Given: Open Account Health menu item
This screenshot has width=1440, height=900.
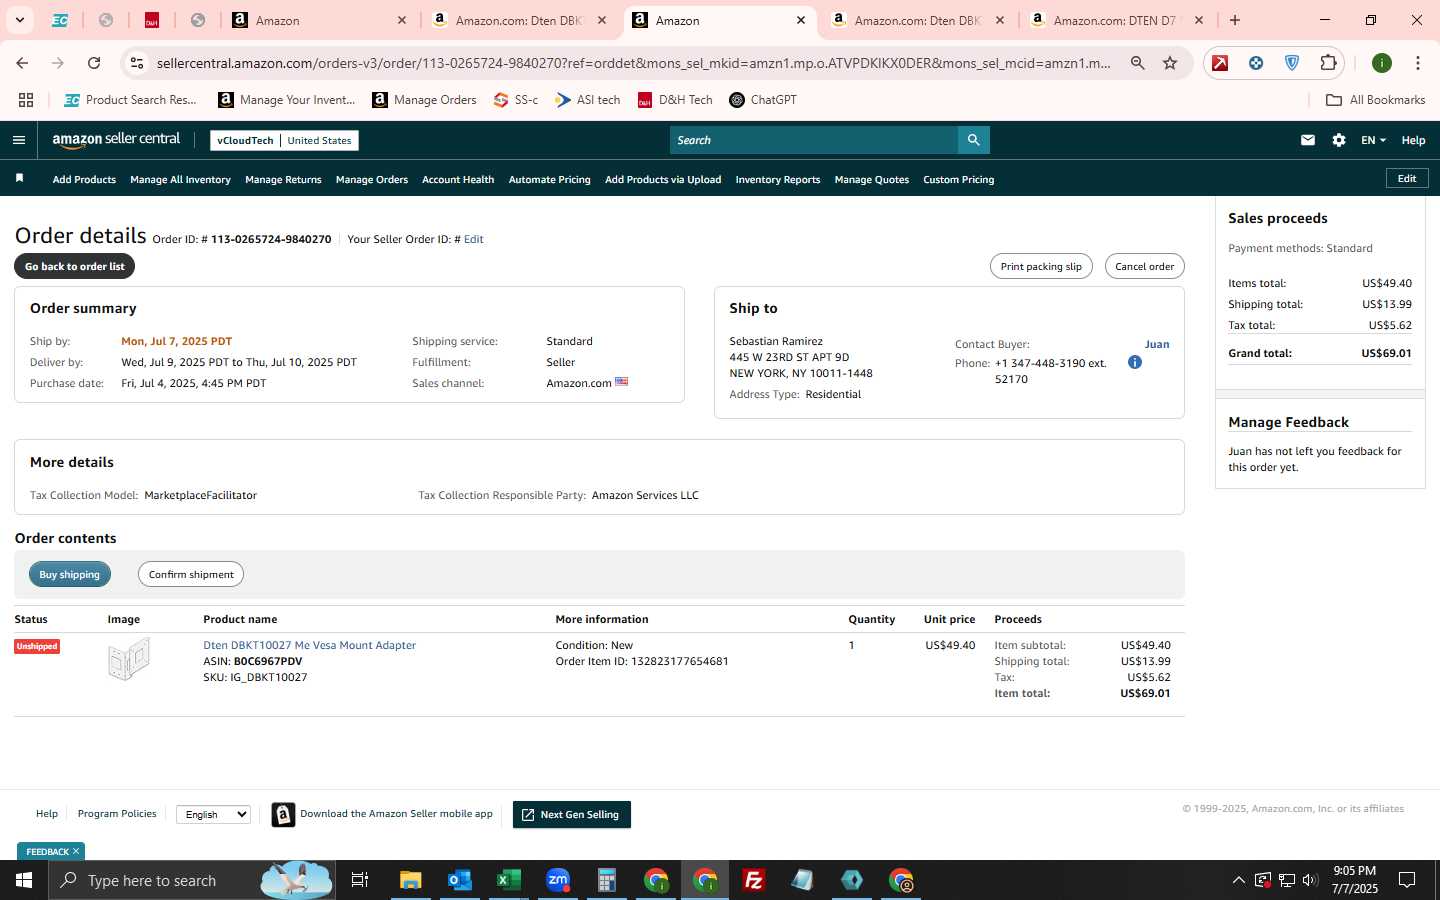Looking at the screenshot, I should pos(458,180).
